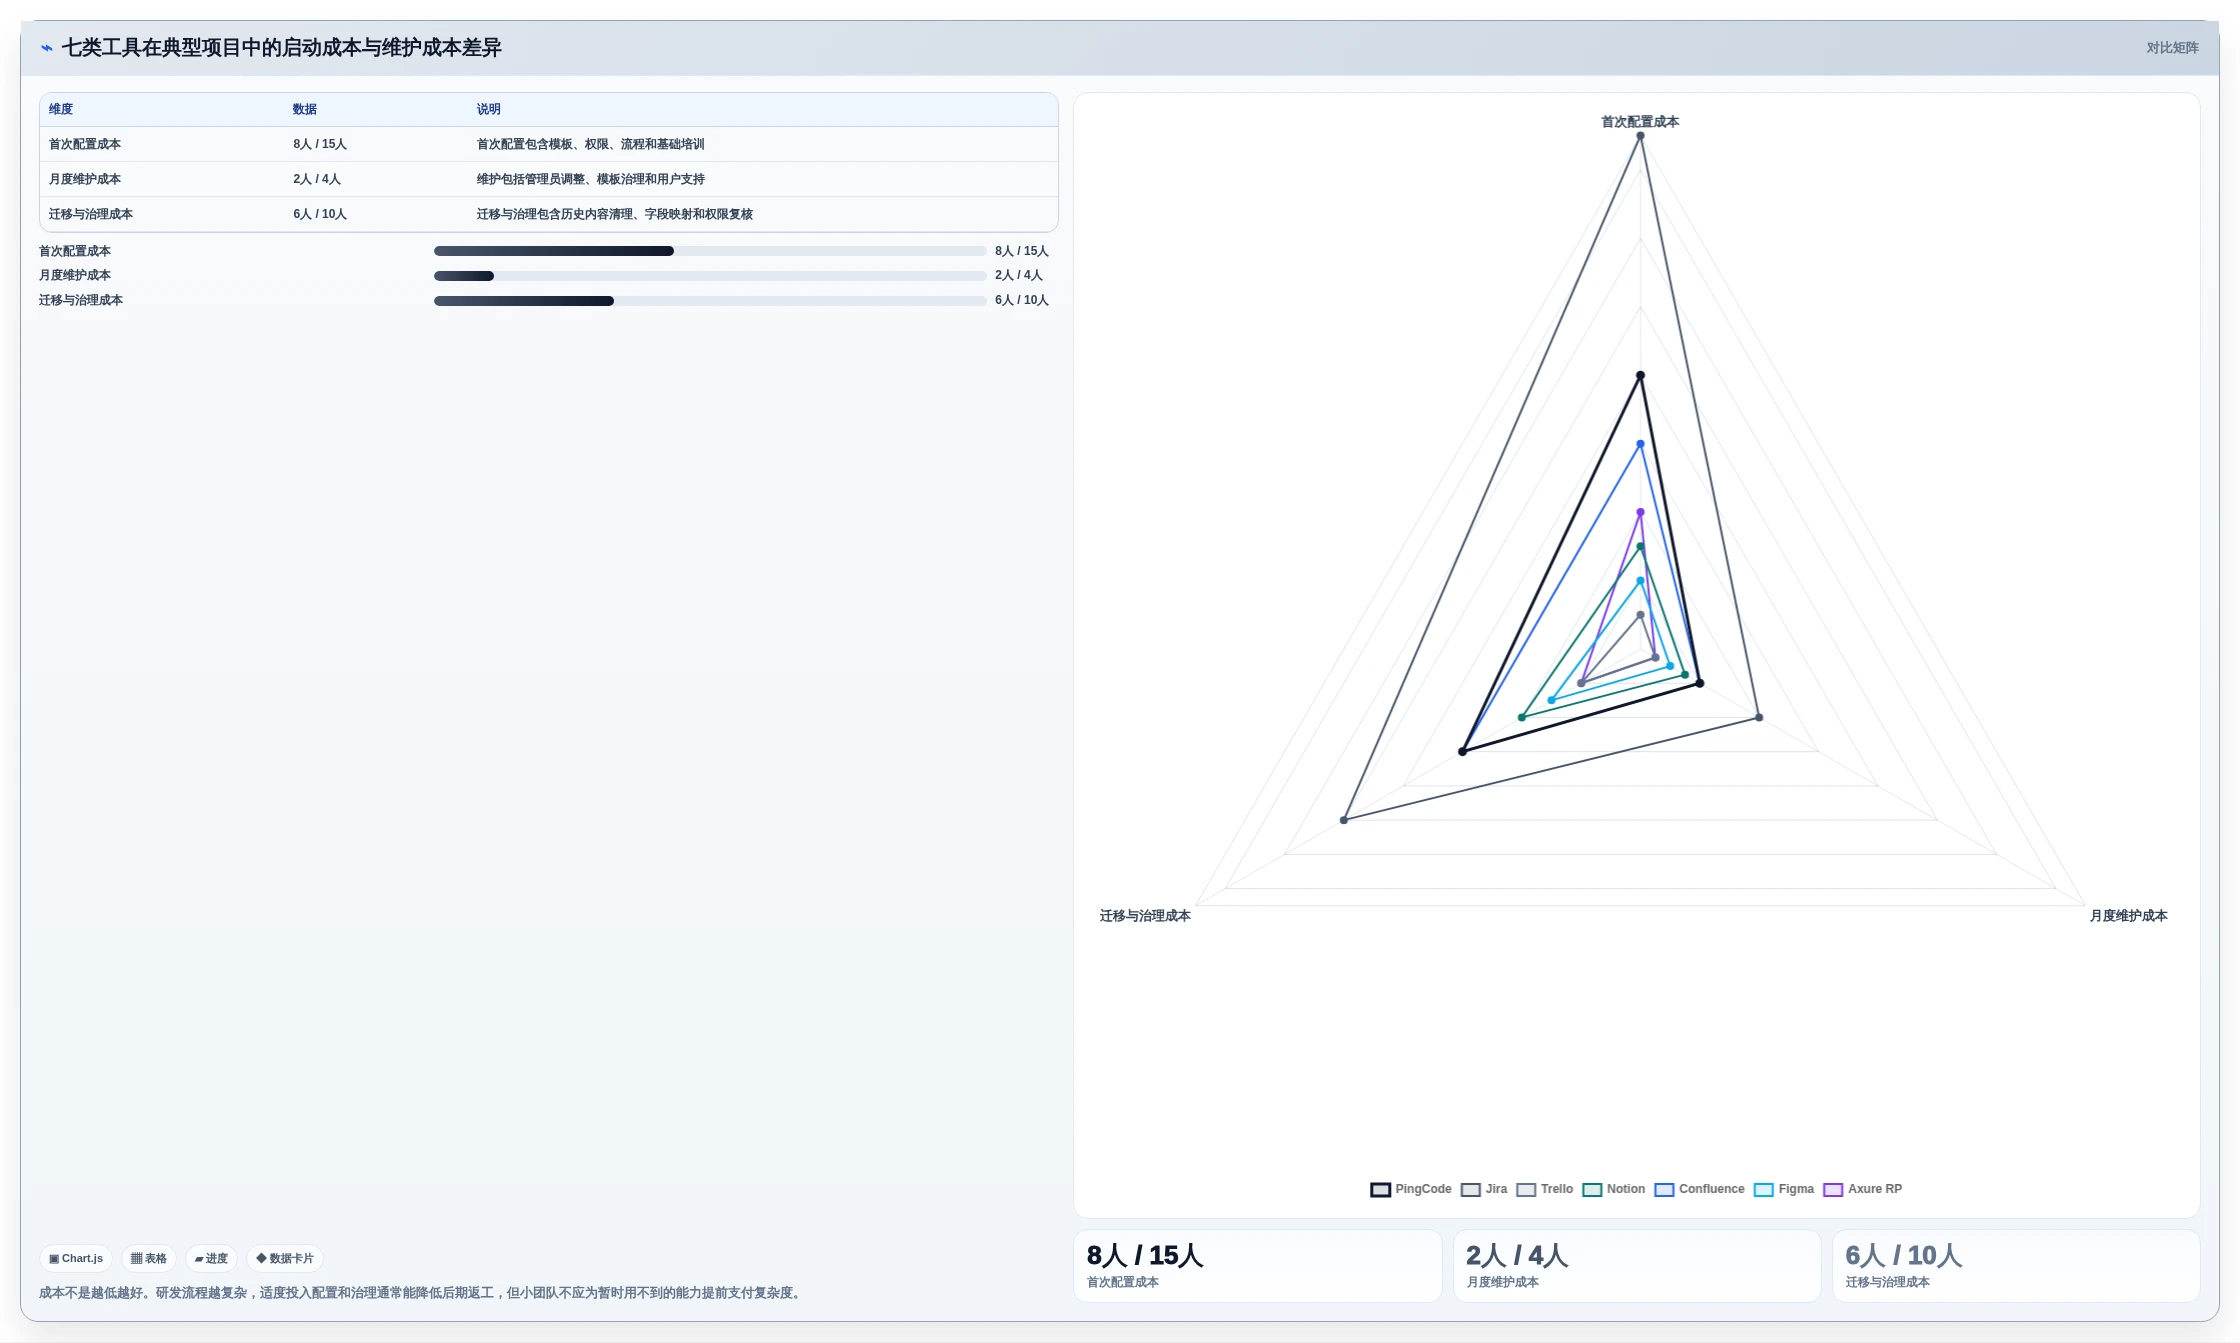Screen dimensions: 2240x1343
Task: Hide the Notion dataset in legend
Action: point(1614,1189)
